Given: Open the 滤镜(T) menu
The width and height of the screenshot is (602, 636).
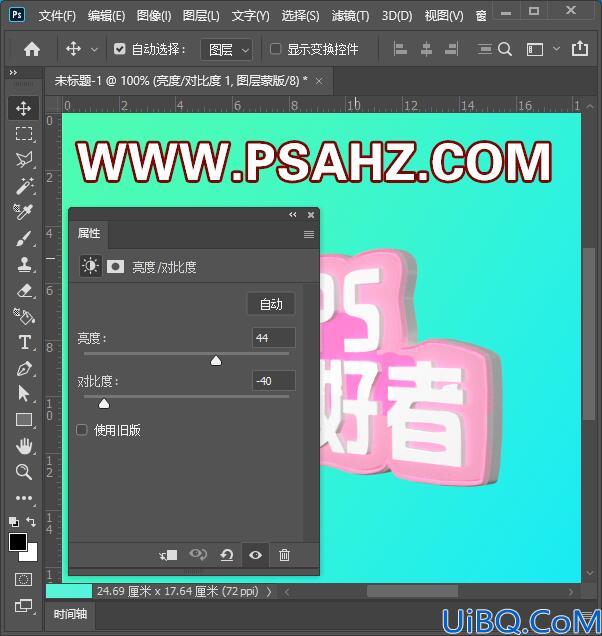Looking at the screenshot, I should pyautogui.click(x=350, y=16).
